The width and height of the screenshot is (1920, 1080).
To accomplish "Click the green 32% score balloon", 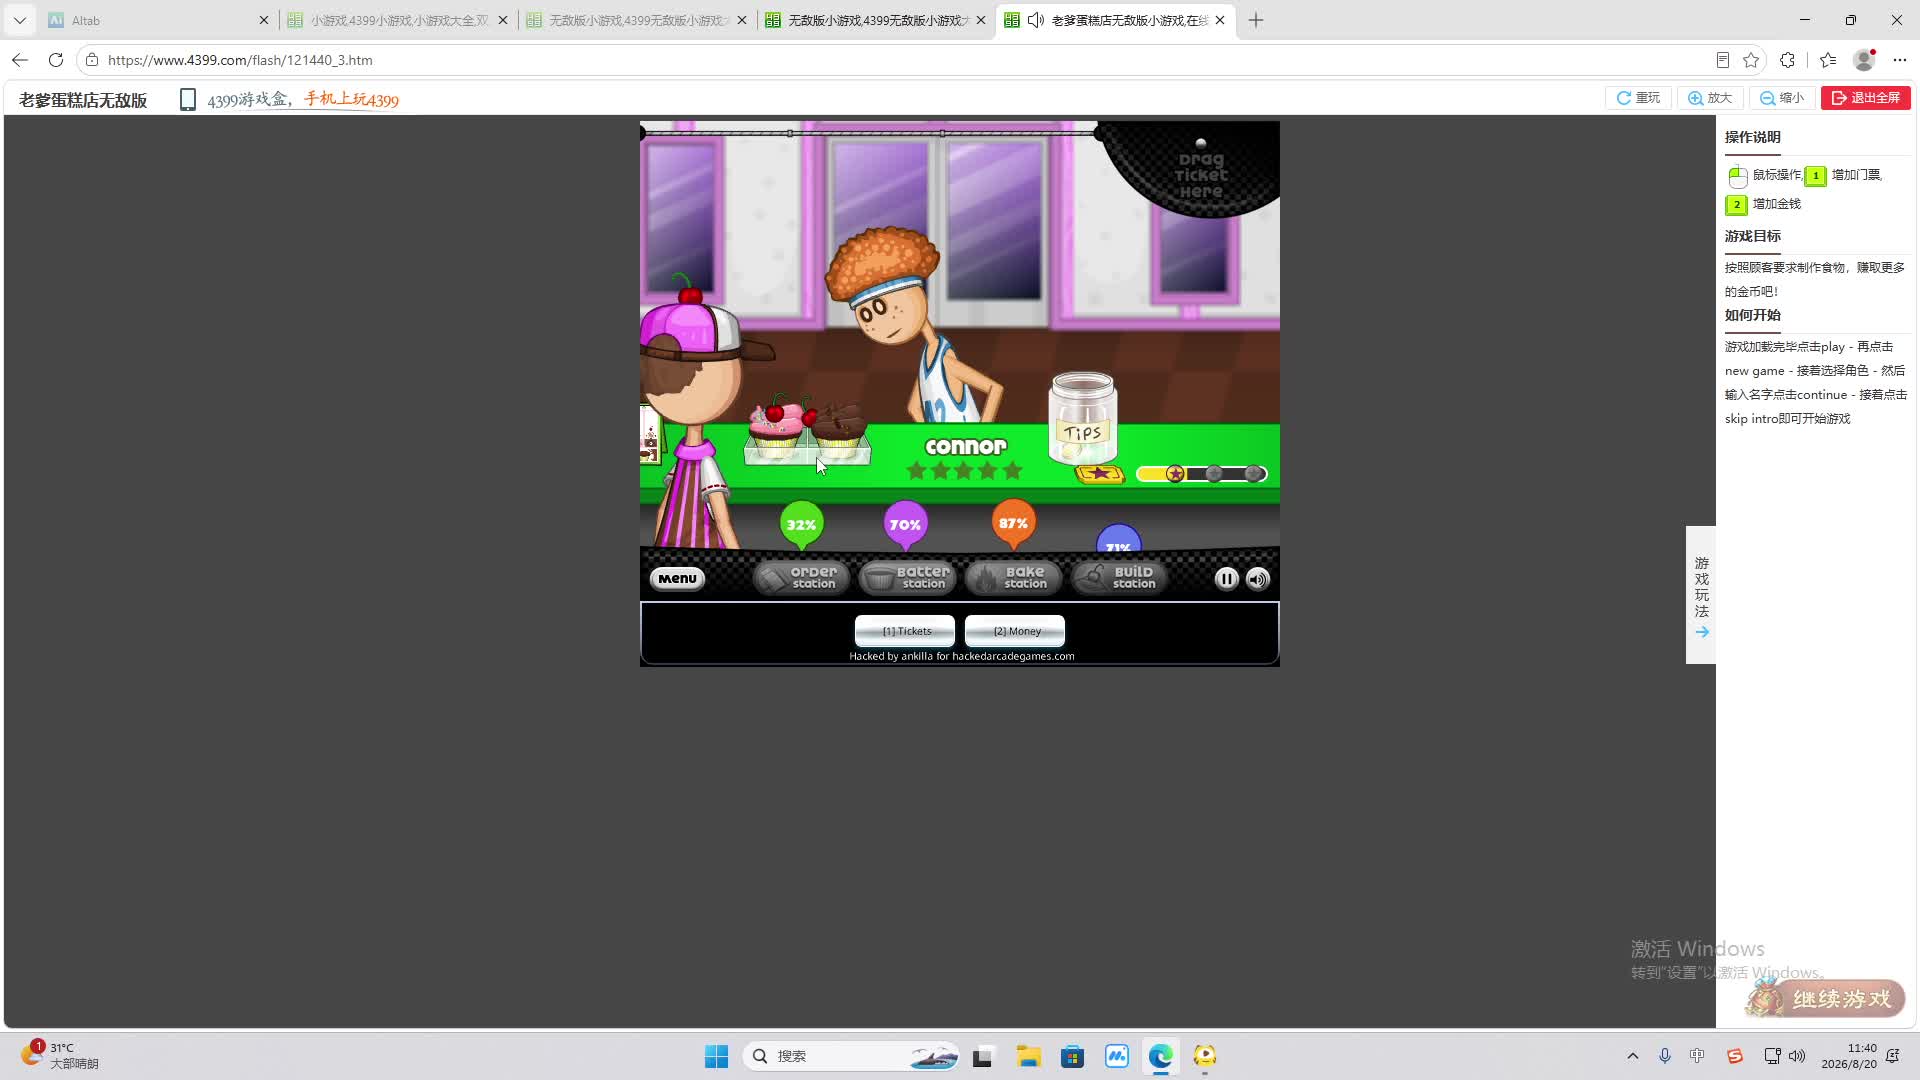I will (801, 524).
